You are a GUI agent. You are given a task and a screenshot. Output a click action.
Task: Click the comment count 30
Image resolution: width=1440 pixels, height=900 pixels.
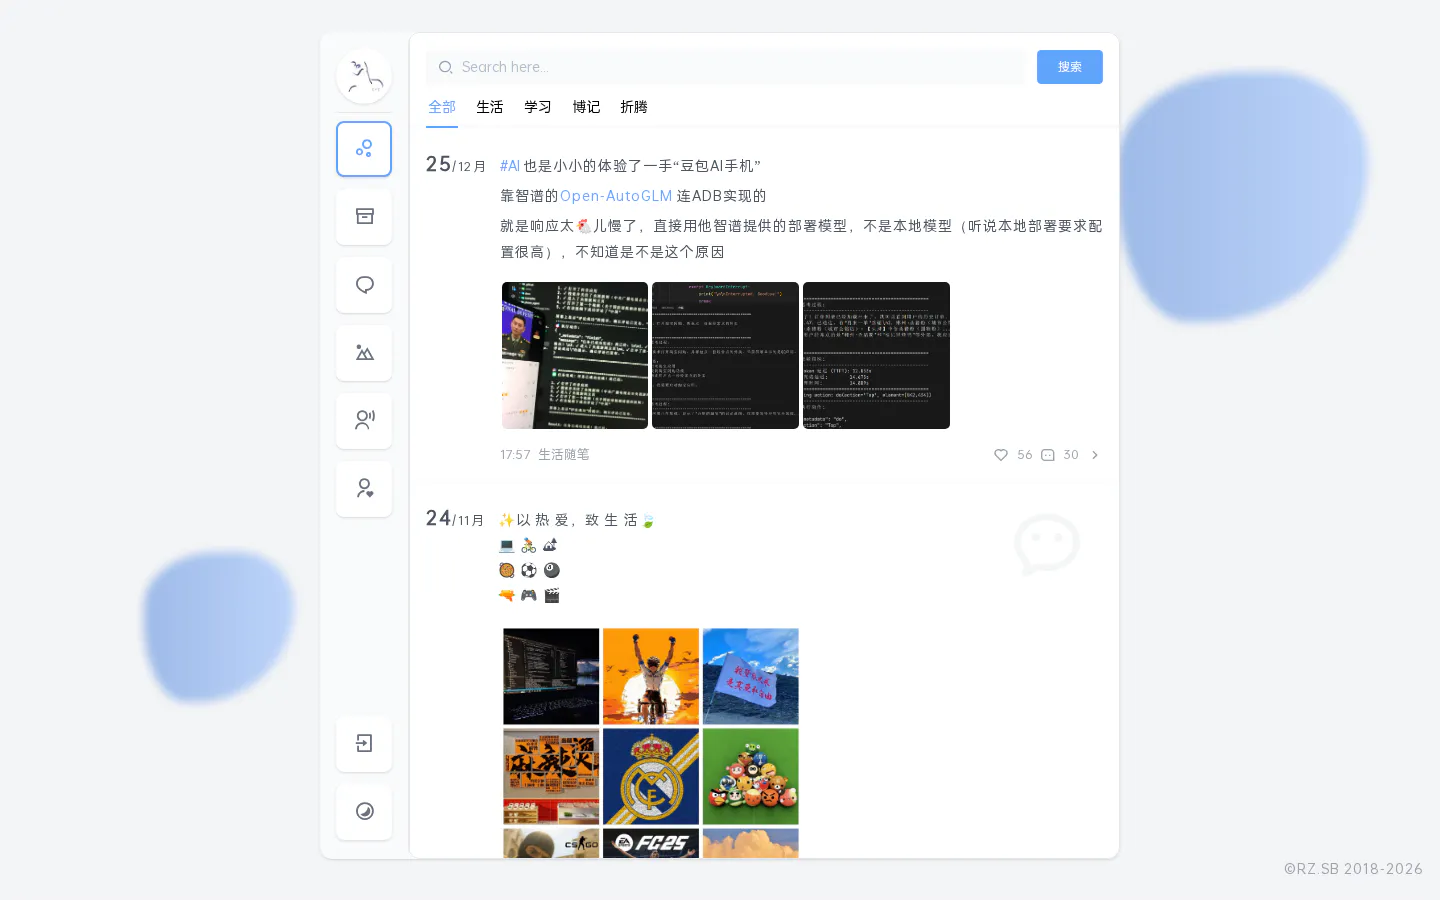[1071, 455]
